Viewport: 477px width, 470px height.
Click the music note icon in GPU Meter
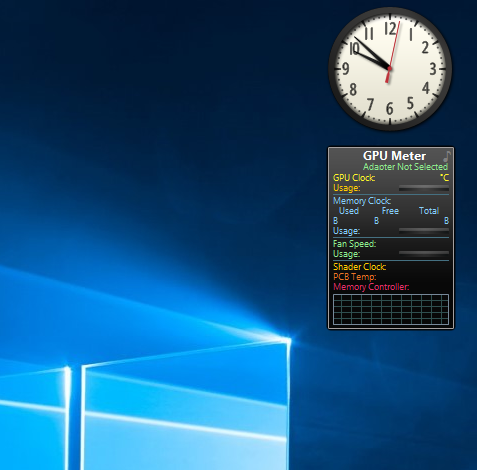click(447, 156)
